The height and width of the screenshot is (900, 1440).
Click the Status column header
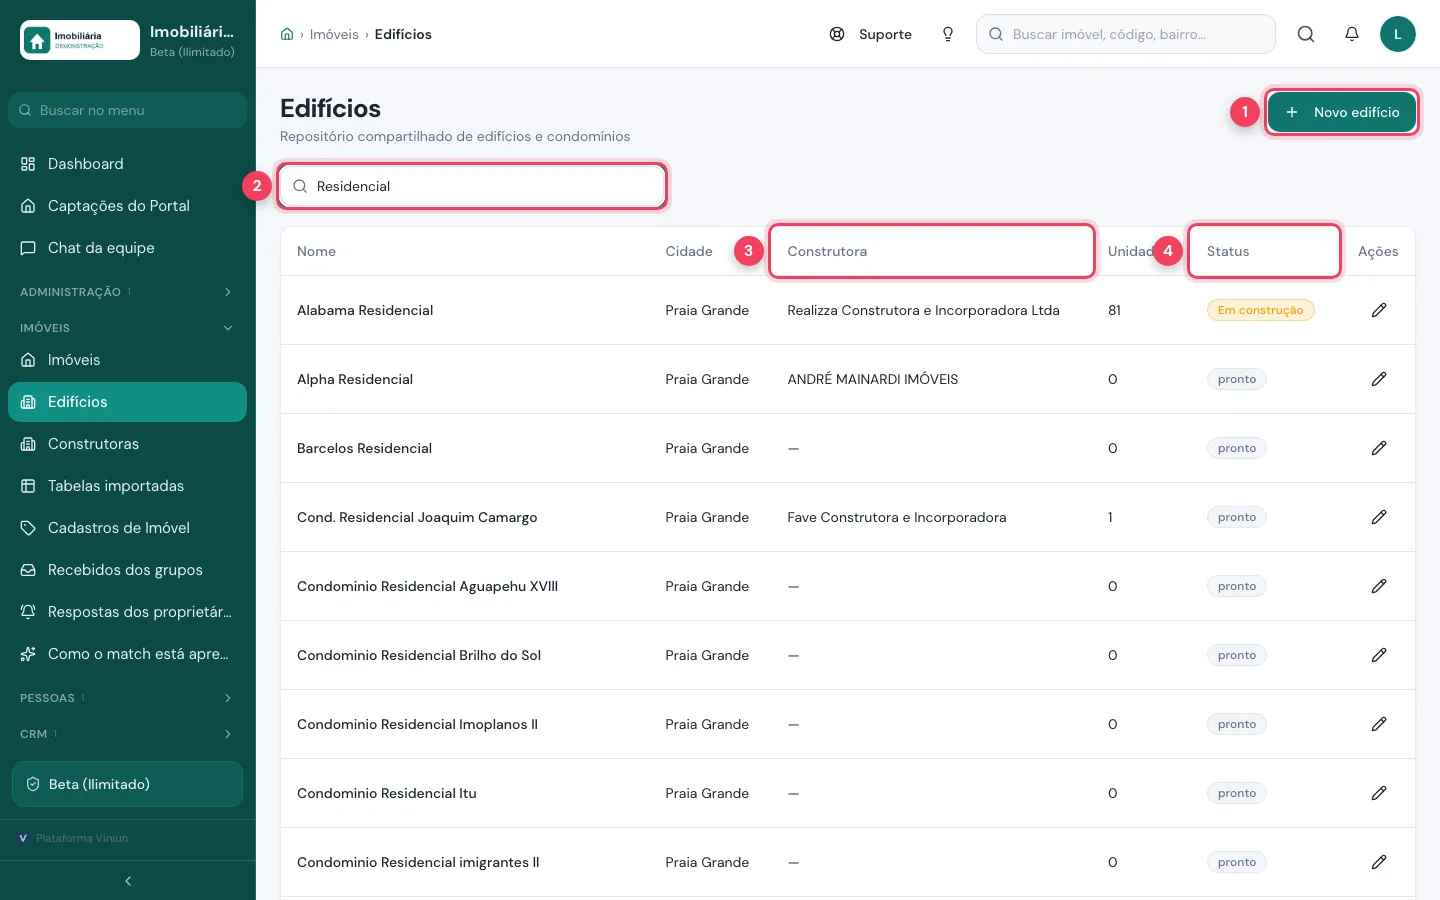(x=1265, y=251)
